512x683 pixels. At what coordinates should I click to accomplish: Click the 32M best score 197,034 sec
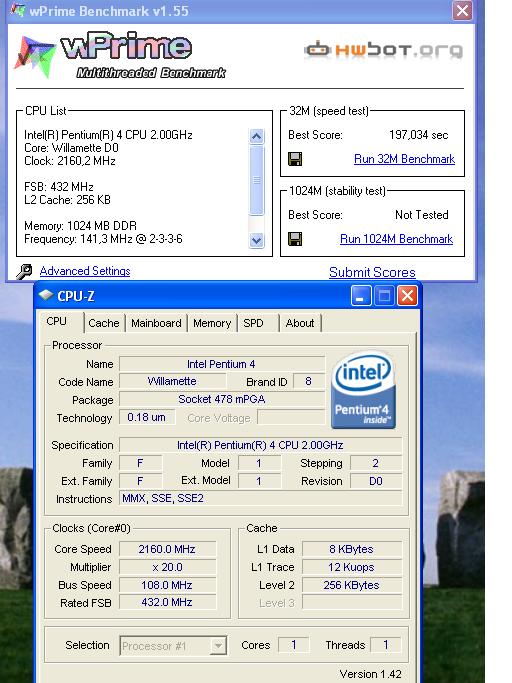tap(418, 135)
